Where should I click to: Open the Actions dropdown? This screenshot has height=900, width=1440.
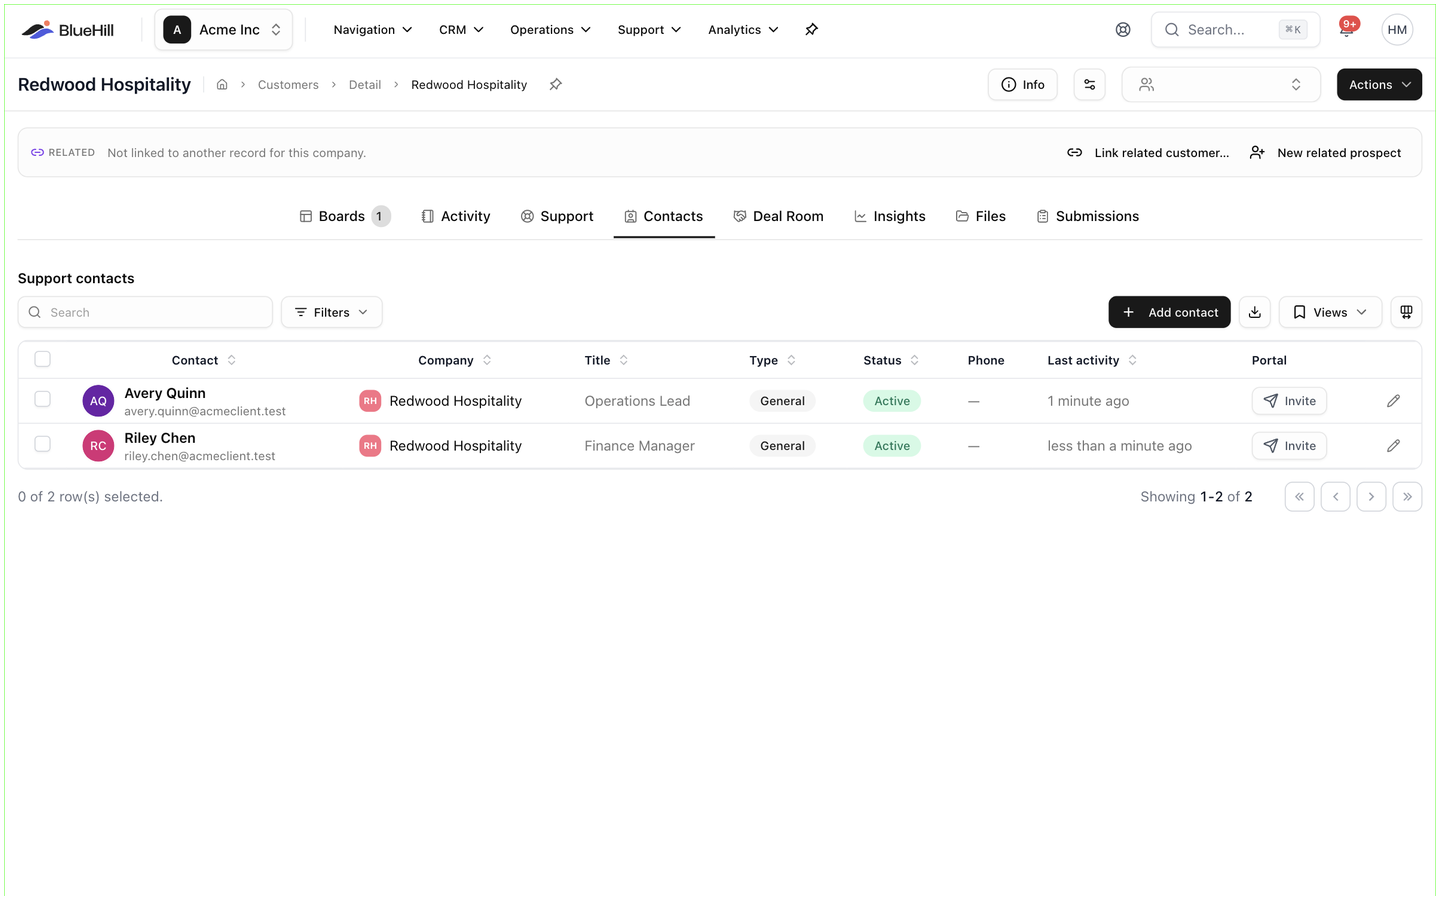coord(1379,85)
